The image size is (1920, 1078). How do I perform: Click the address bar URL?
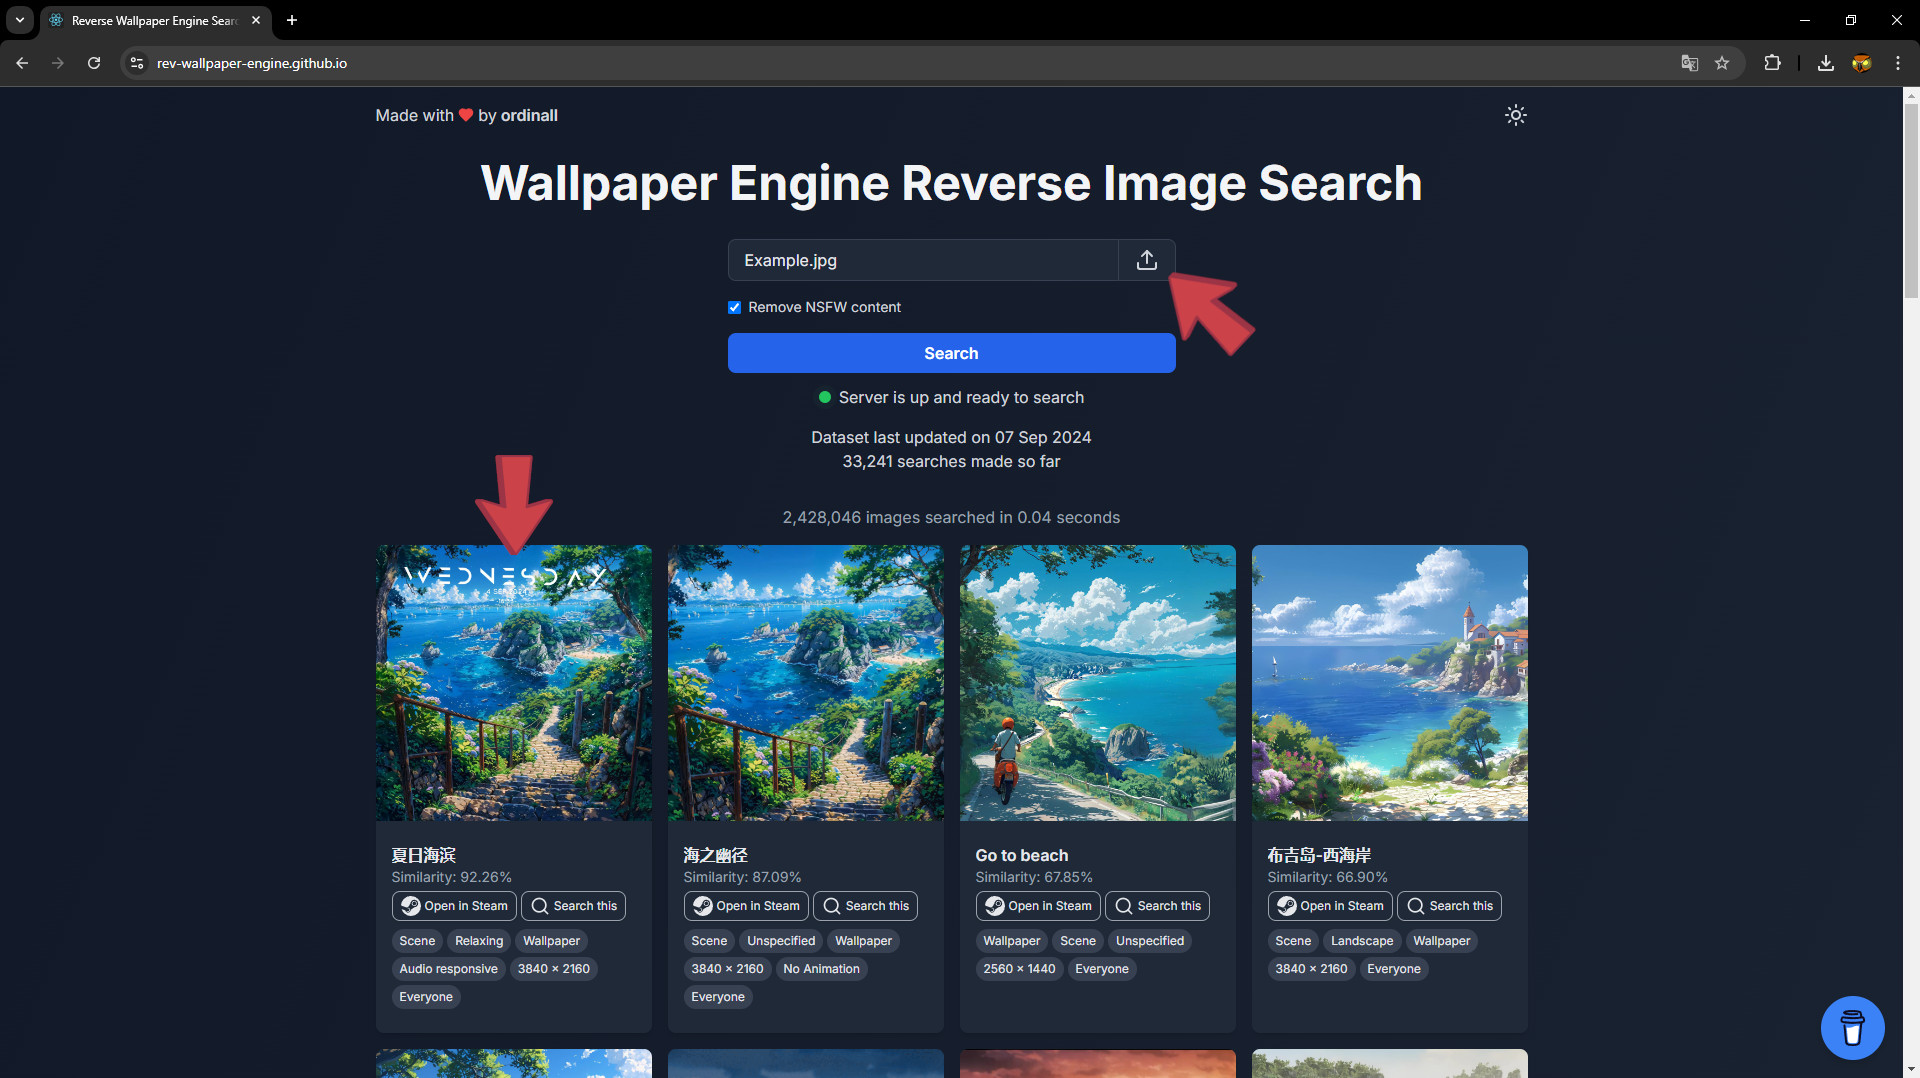click(252, 63)
